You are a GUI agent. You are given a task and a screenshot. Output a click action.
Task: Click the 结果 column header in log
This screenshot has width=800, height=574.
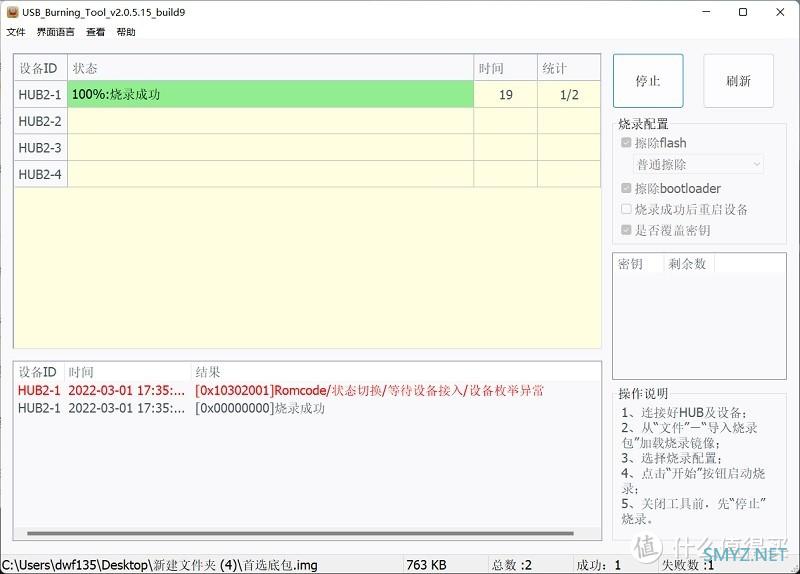pyautogui.click(x=395, y=372)
